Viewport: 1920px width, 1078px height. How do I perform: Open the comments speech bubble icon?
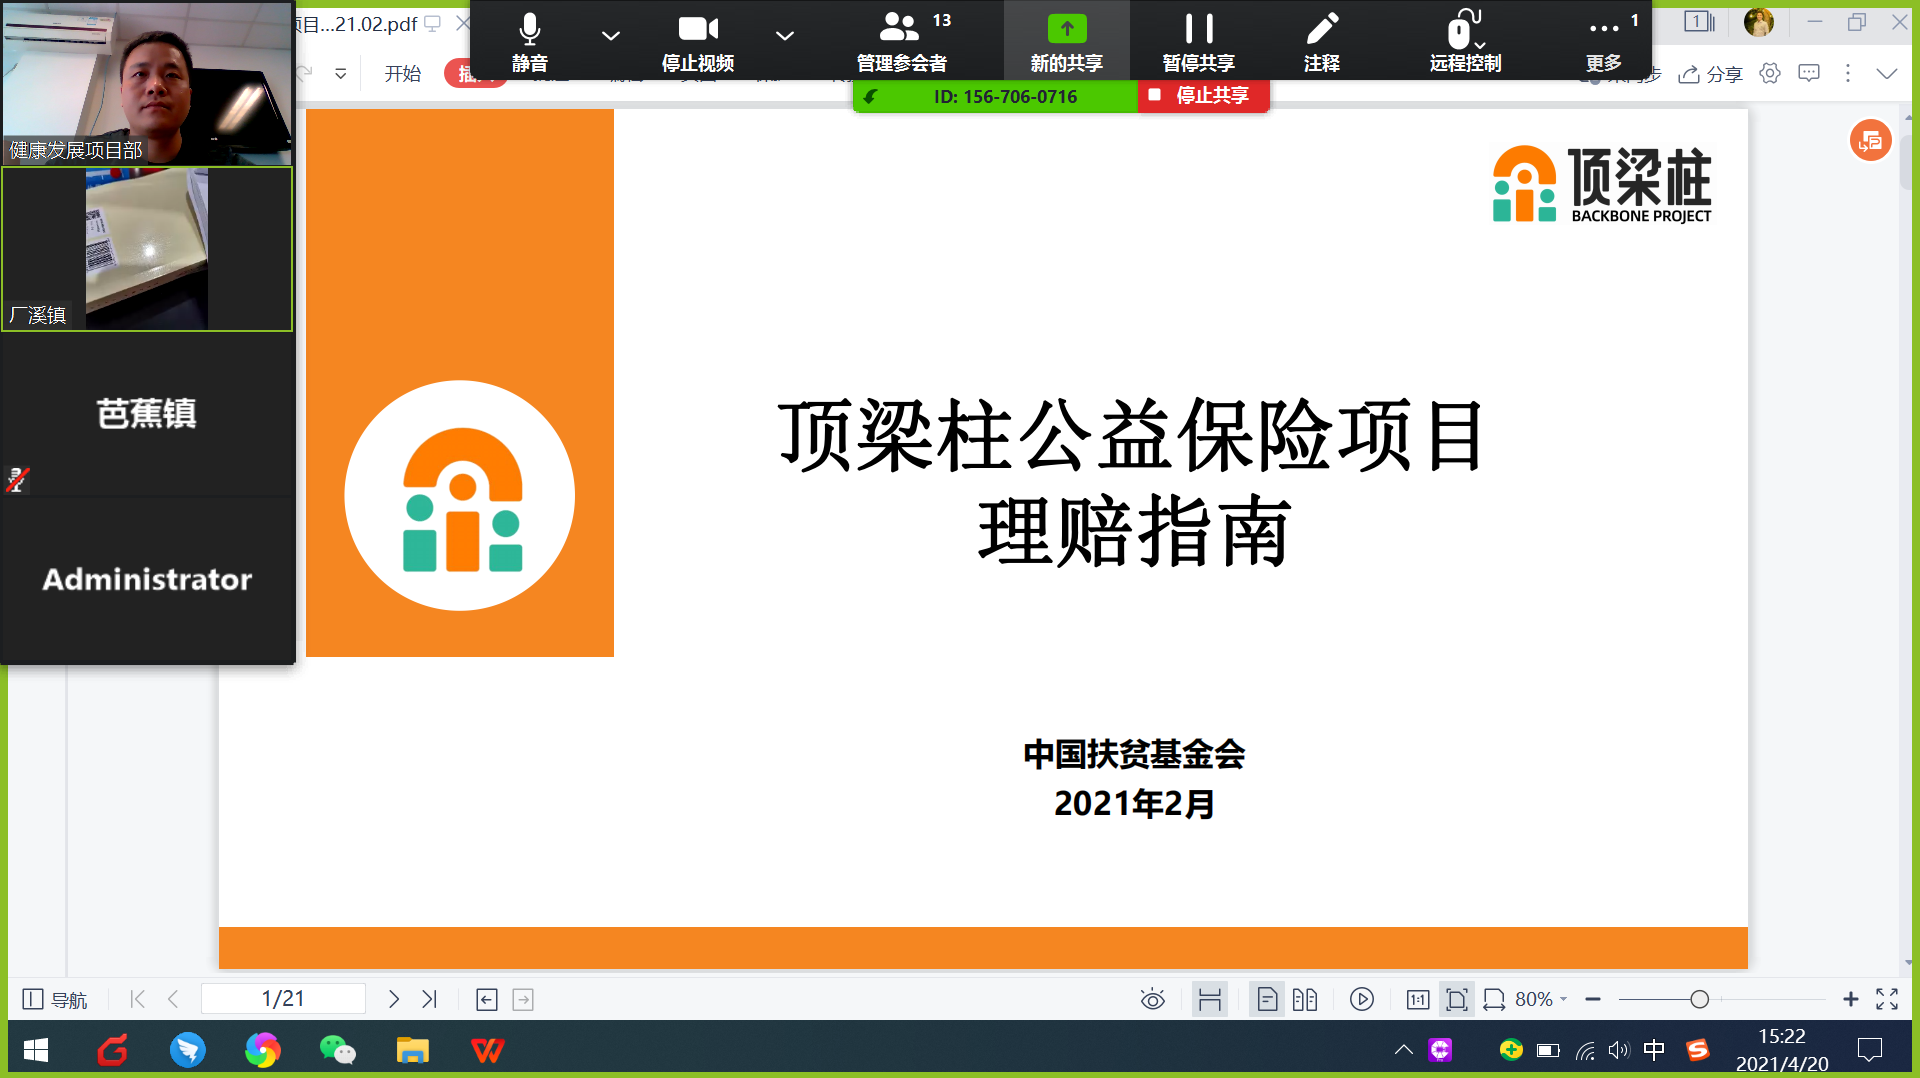pos(1809,73)
